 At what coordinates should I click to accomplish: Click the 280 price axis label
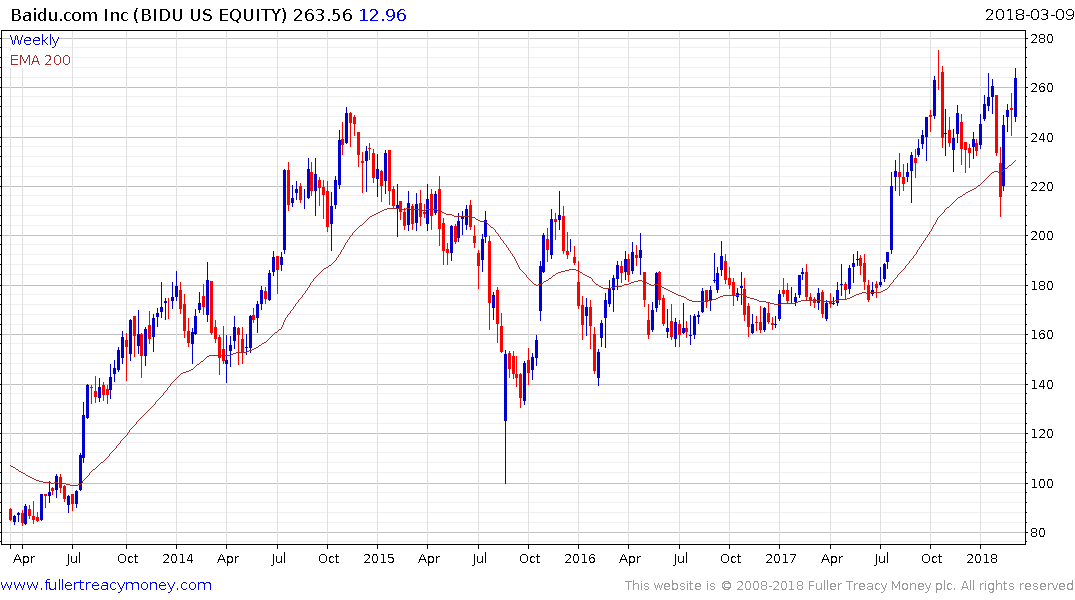[x=1043, y=39]
